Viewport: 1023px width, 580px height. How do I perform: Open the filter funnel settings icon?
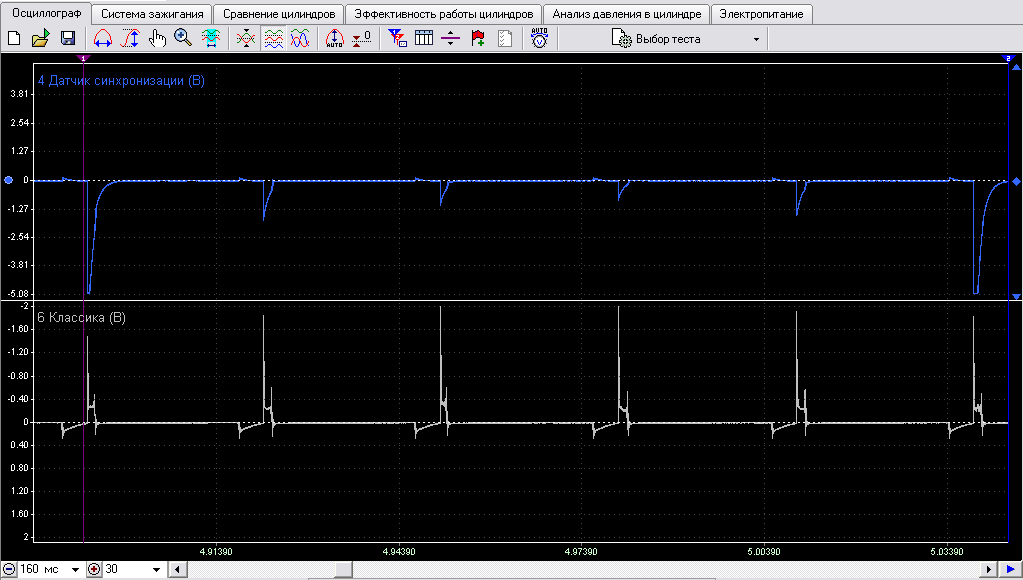tap(397, 39)
